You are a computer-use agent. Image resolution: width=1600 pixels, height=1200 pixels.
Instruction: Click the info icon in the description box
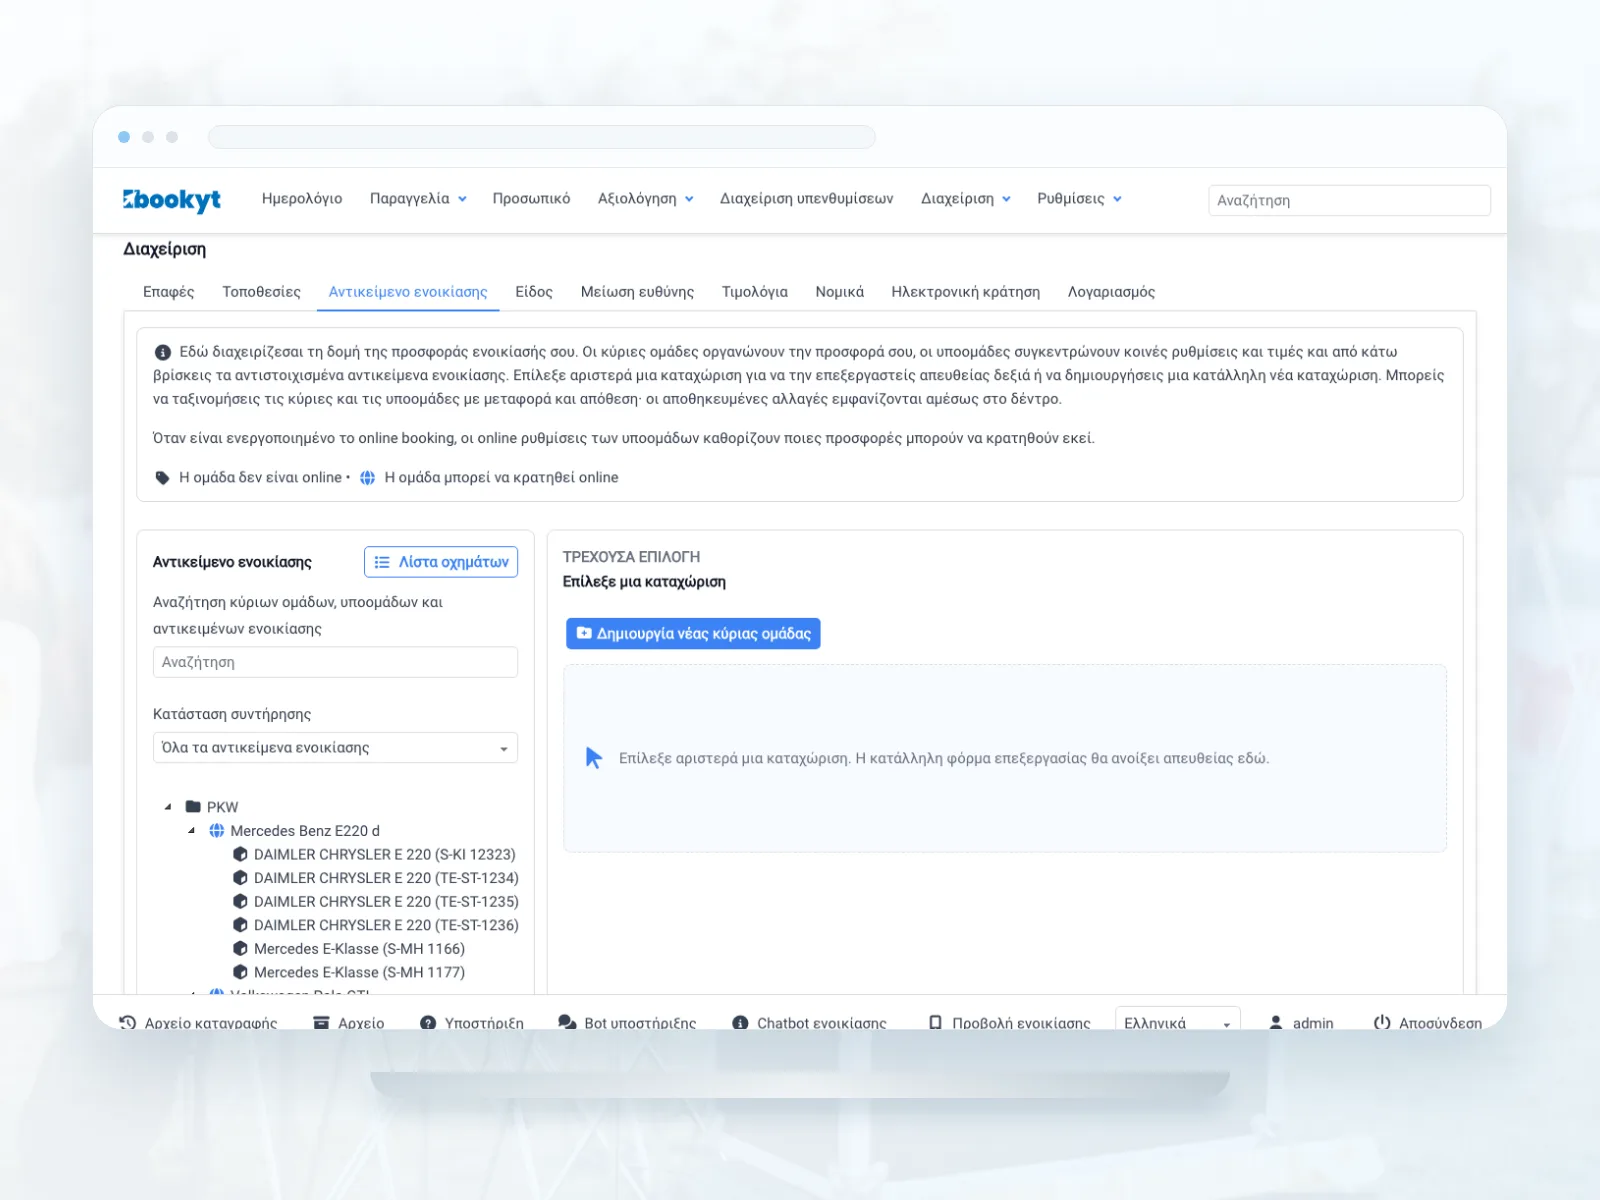[x=162, y=352]
